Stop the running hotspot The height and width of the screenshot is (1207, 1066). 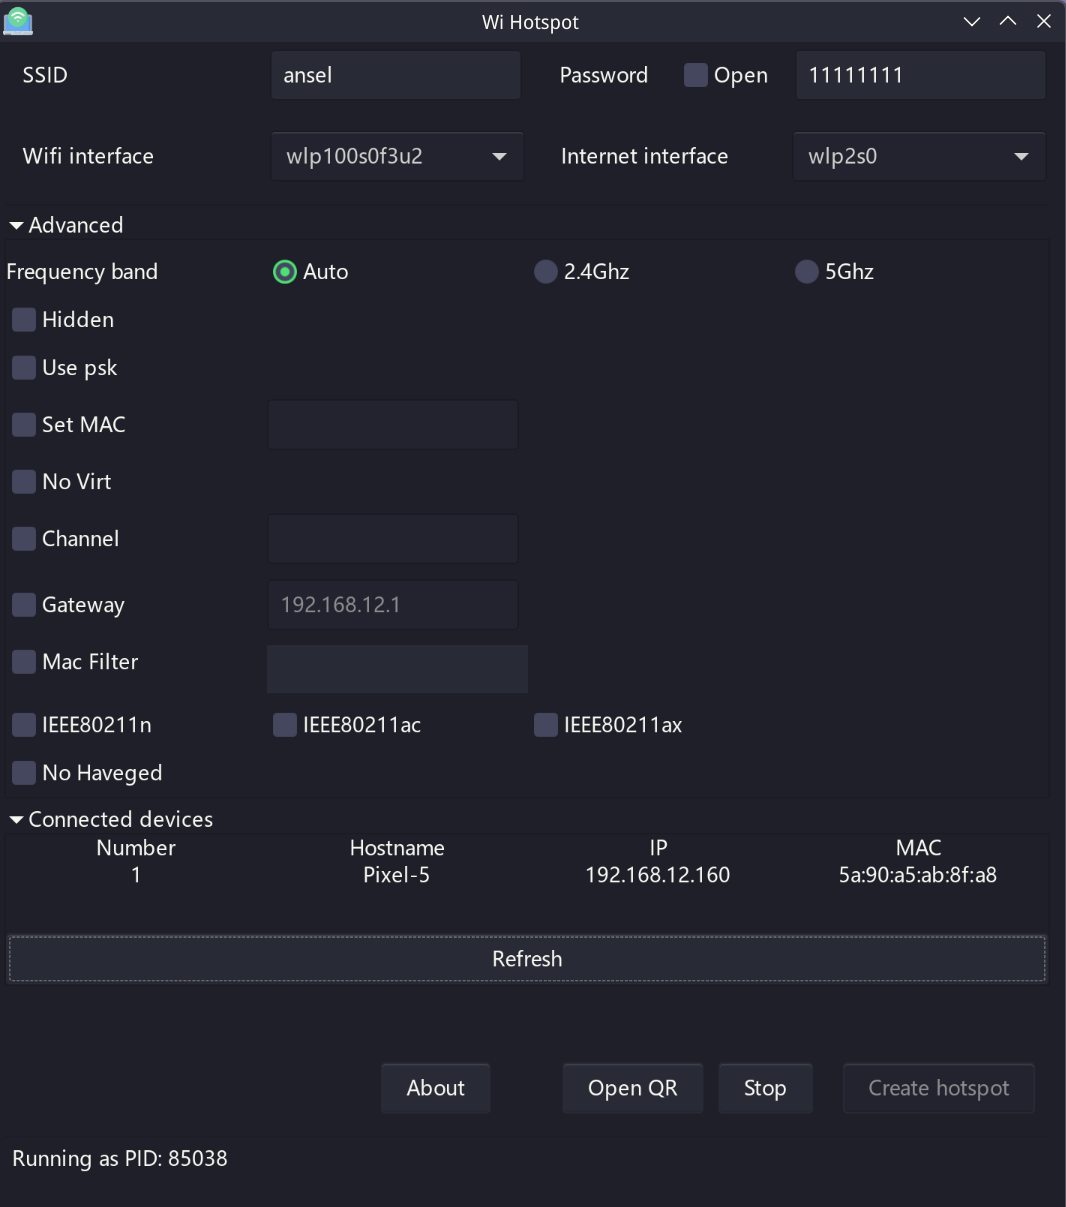pyautogui.click(x=765, y=1088)
